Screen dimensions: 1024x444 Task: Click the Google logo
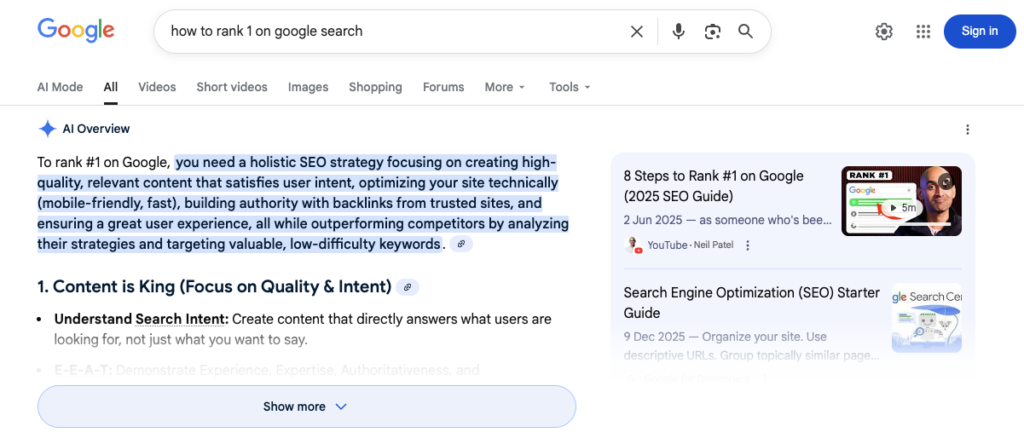tap(76, 30)
